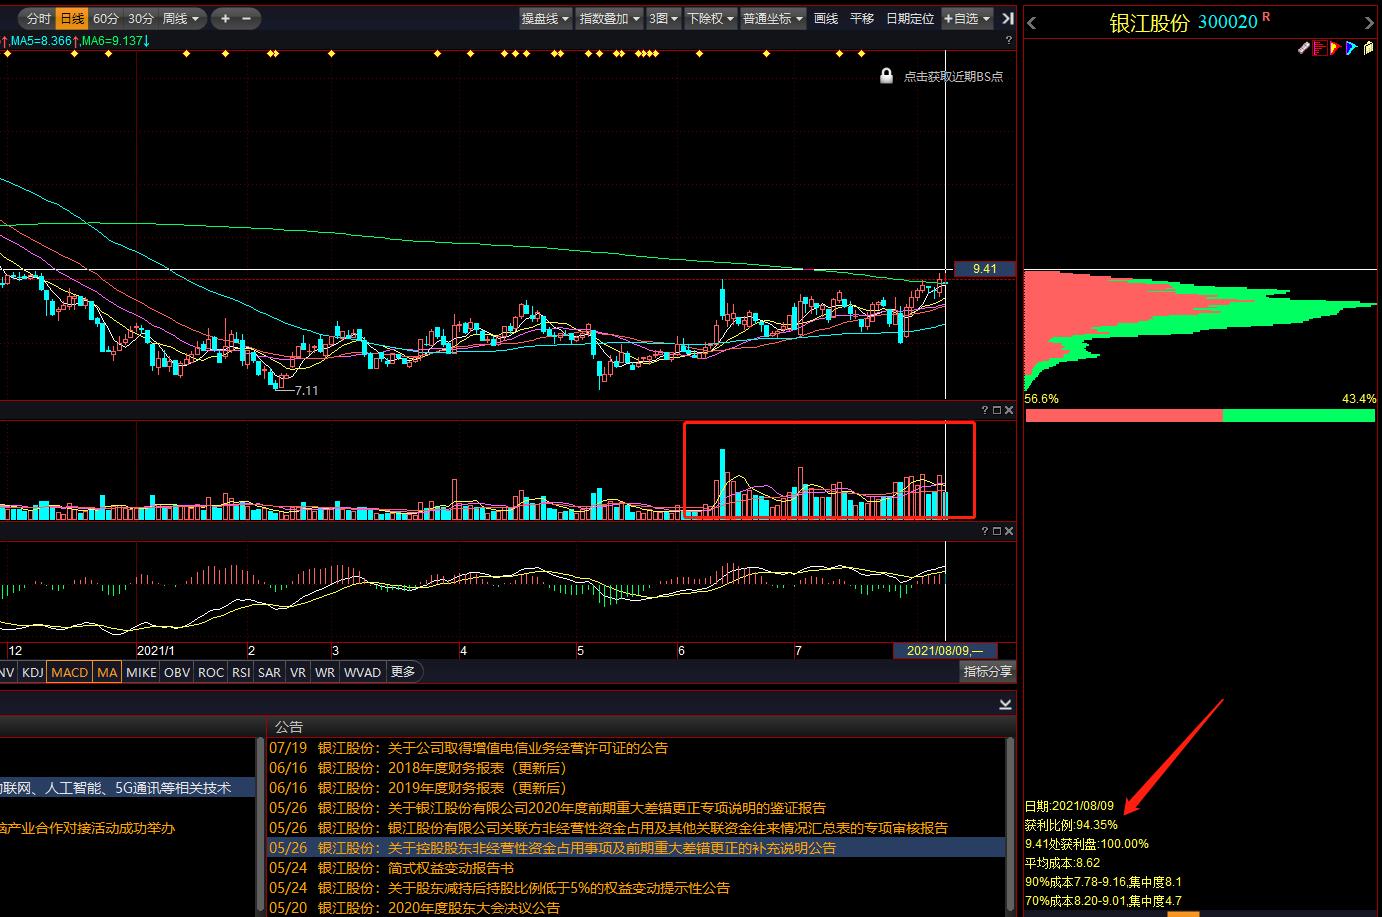Expand the 指数叠加 dropdown

(x=609, y=18)
